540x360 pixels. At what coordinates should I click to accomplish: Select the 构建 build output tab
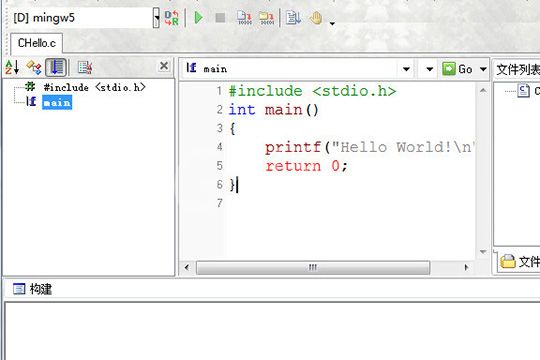tap(32, 289)
